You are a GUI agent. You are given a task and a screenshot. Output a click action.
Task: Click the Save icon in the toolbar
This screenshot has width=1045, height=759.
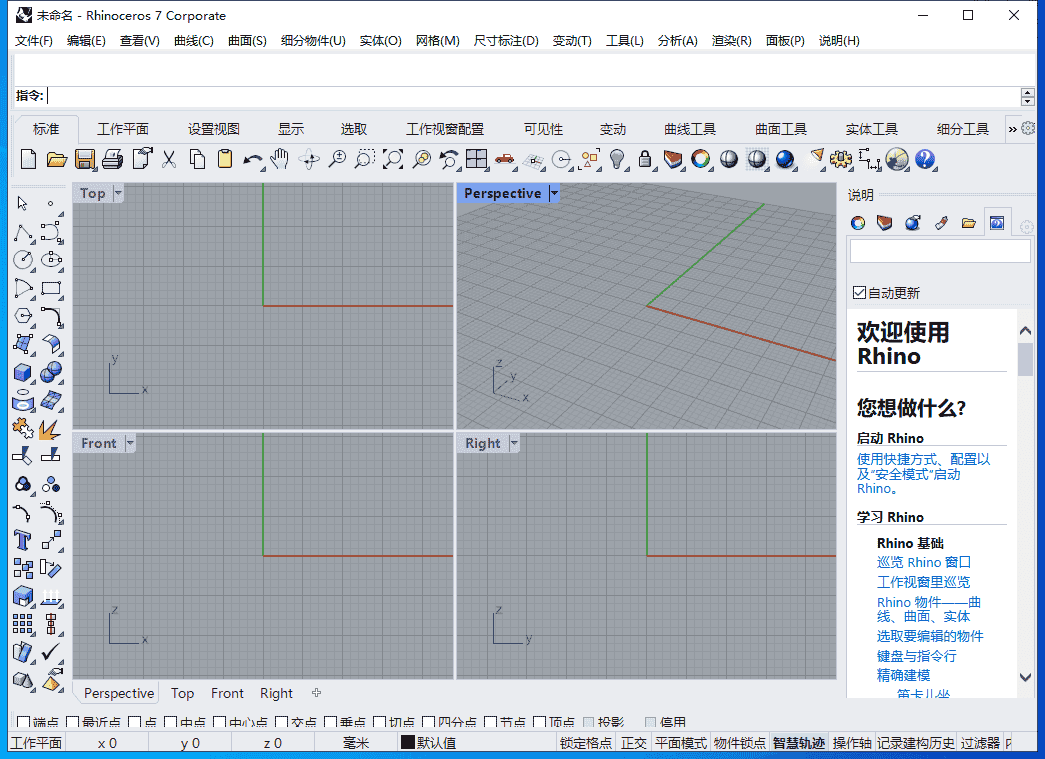click(85, 159)
